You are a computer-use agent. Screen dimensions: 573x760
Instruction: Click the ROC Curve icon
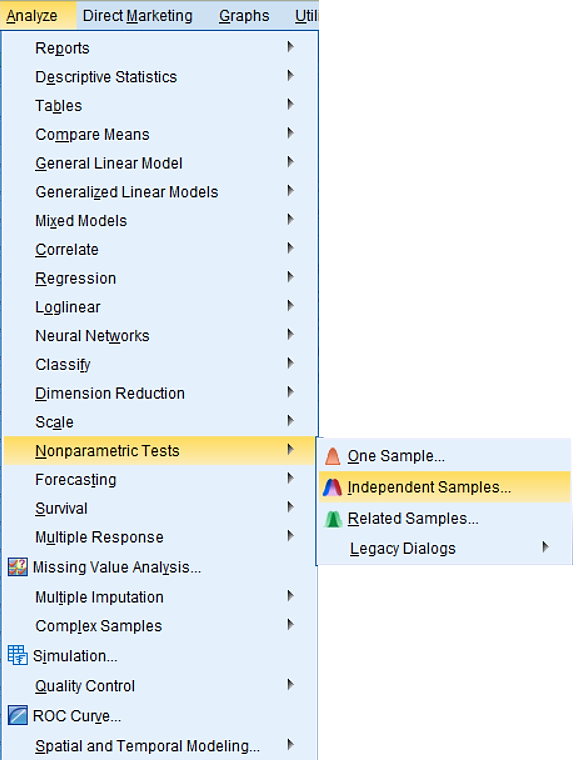pyautogui.click(x=17, y=715)
